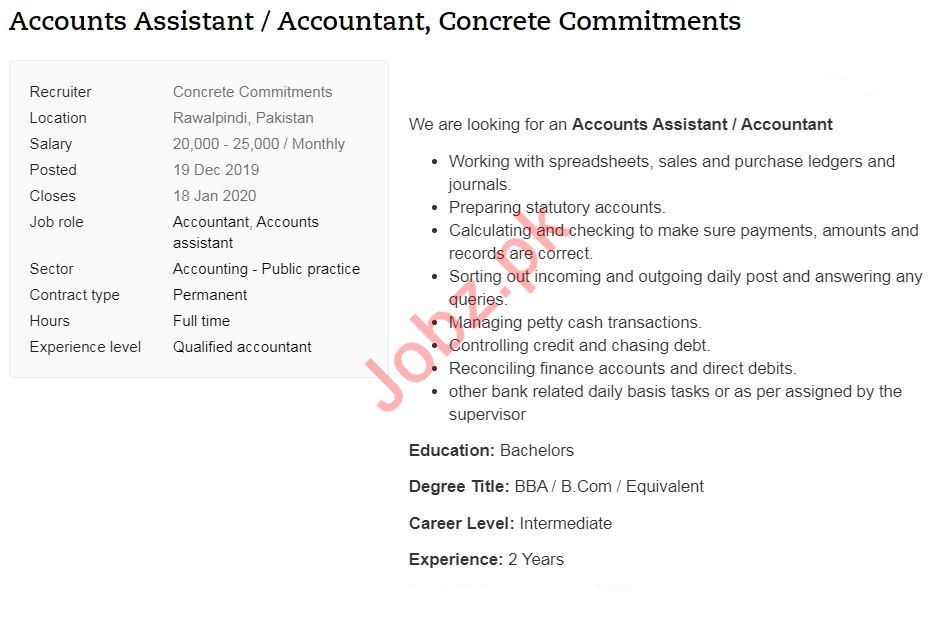934x620 pixels.
Task: Click the 19 Dec 2019 posted date
Action: (215, 170)
